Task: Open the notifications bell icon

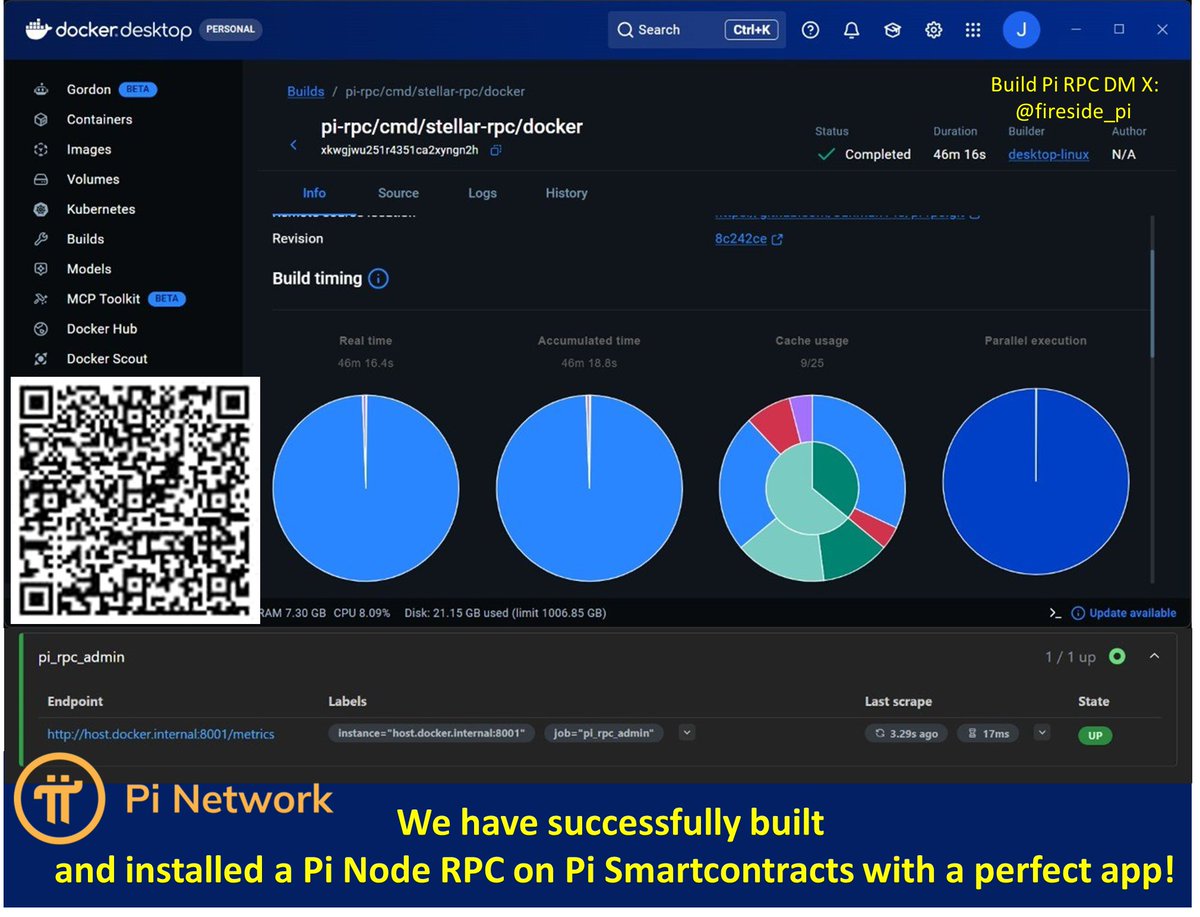Action: pyautogui.click(x=852, y=30)
